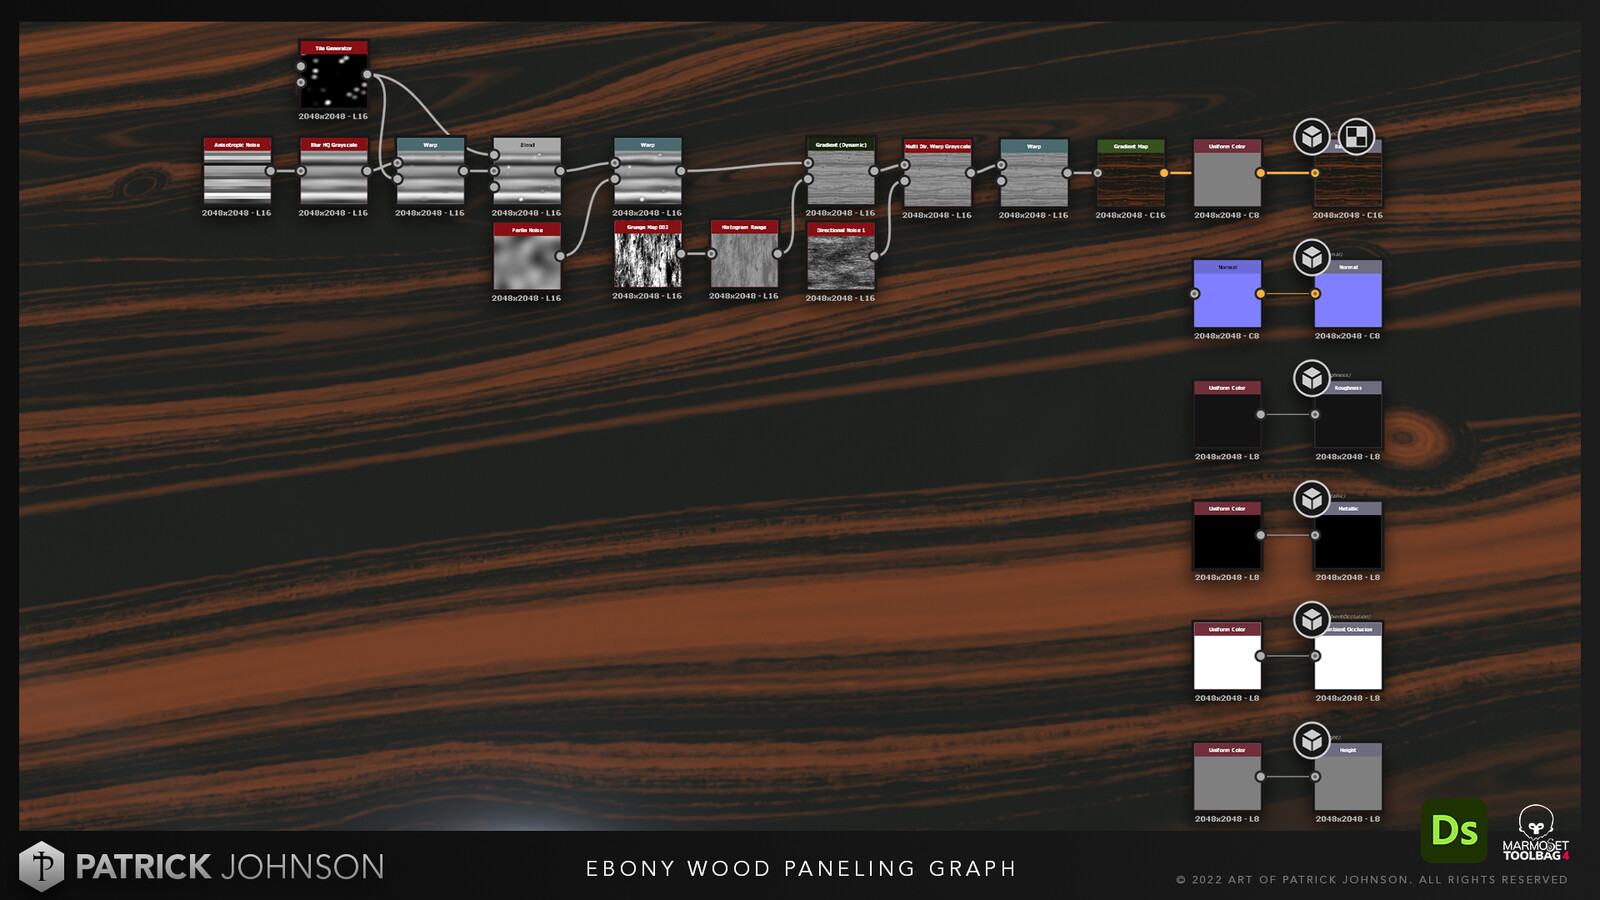Screen dimensions: 1600x900
Task: Select the white Uniform Color node feeding Ambient Occlusion
Action: coord(1227,656)
